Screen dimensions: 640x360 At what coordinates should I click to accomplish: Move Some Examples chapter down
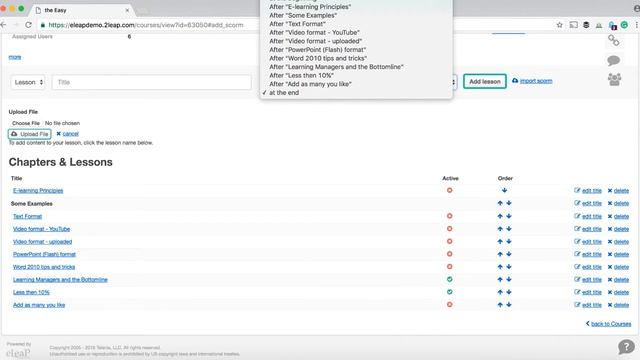click(x=509, y=203)
